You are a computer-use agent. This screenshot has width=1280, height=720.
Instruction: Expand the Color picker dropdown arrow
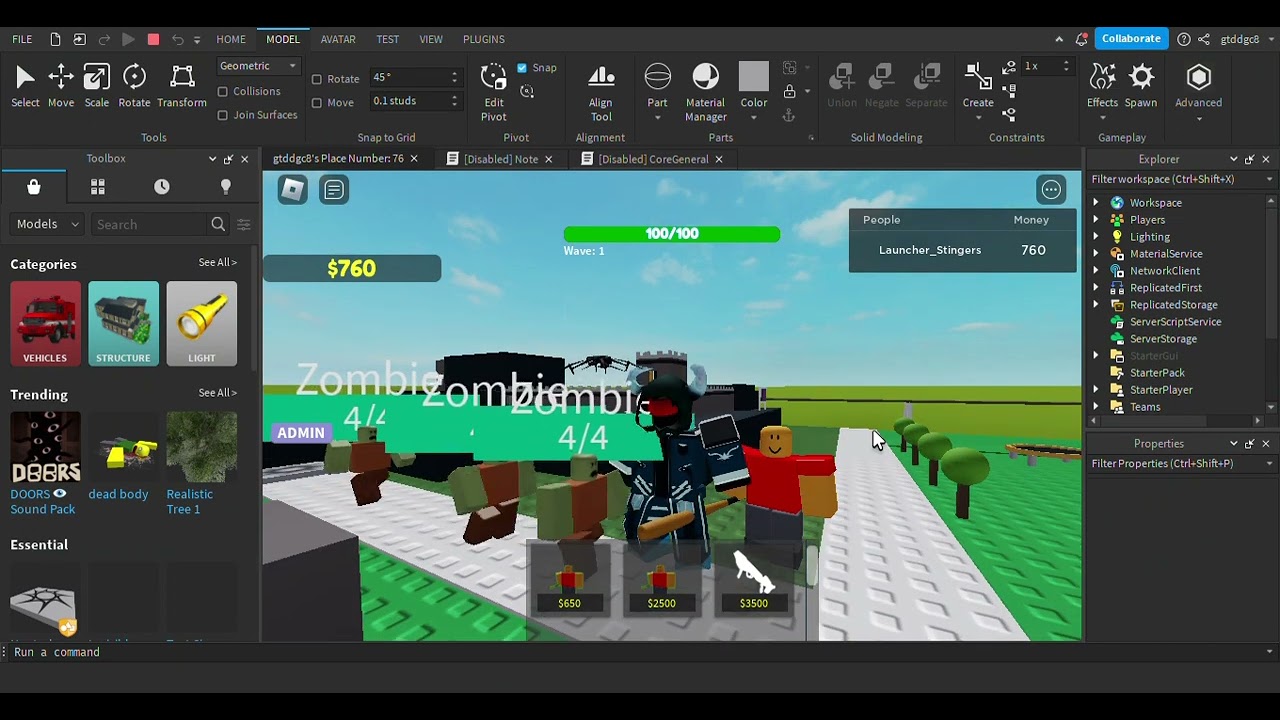click(x=754, y=118)
